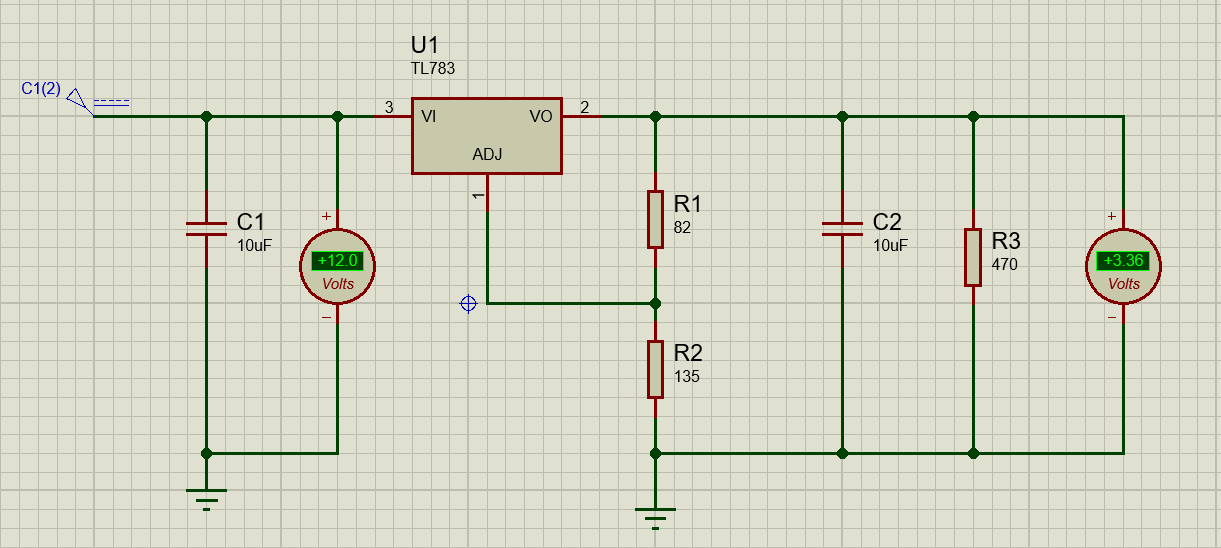
Task: Select resistor R2 symbol
Action: pos(655,369)
